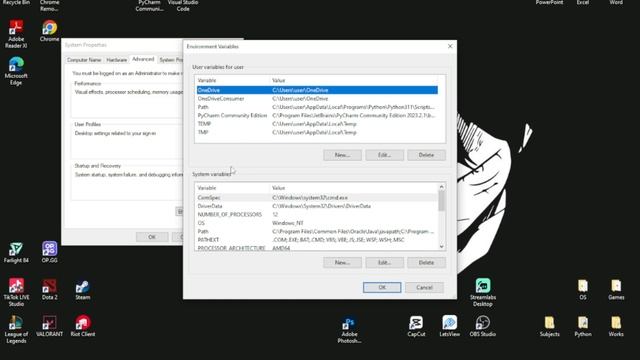The height and width of the screenshot is (360, 640).
Task: Select NUMBER_OF_PROCESSORS system variable
Action: (x=317, y=214)
